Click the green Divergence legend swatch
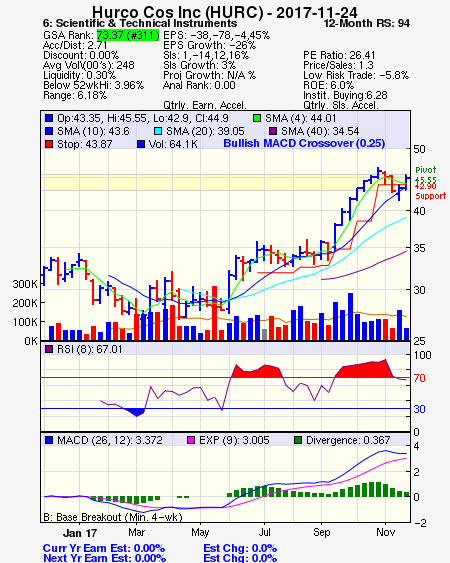 coord(298,440)
